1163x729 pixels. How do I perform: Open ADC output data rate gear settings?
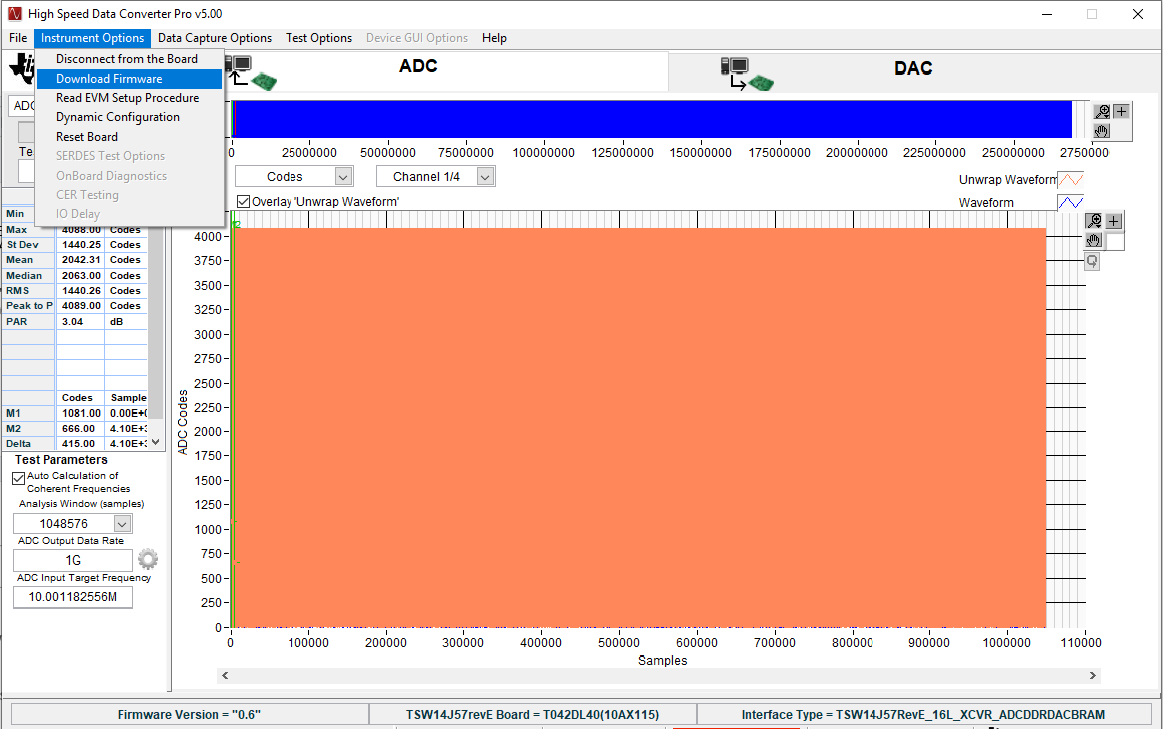coord(148,558)
